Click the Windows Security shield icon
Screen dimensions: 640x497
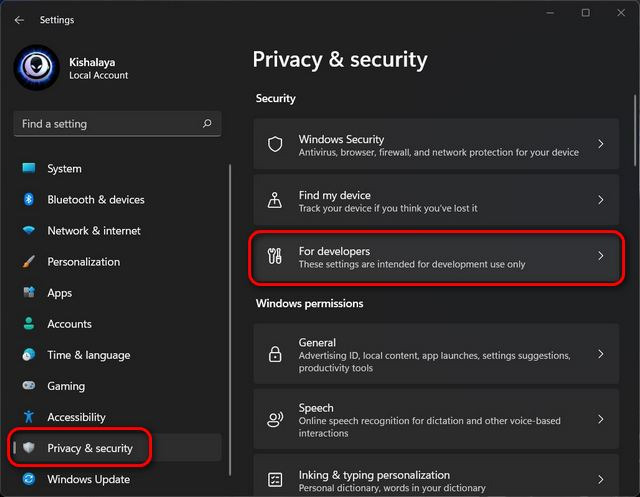pyautogui.click(x=275, y=144)
